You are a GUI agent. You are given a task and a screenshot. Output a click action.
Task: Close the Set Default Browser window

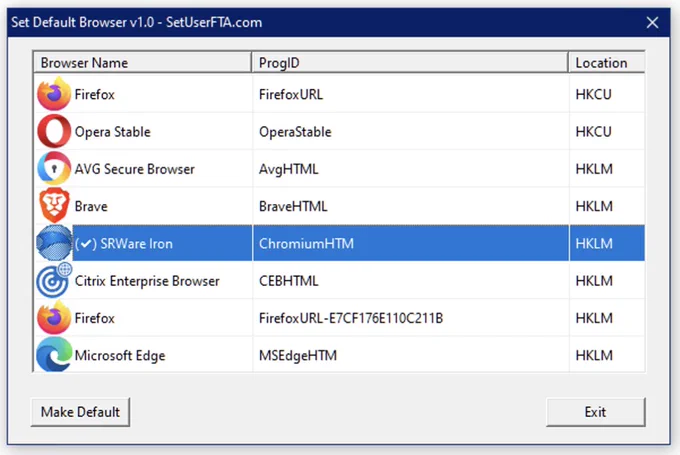click(652, 23)
